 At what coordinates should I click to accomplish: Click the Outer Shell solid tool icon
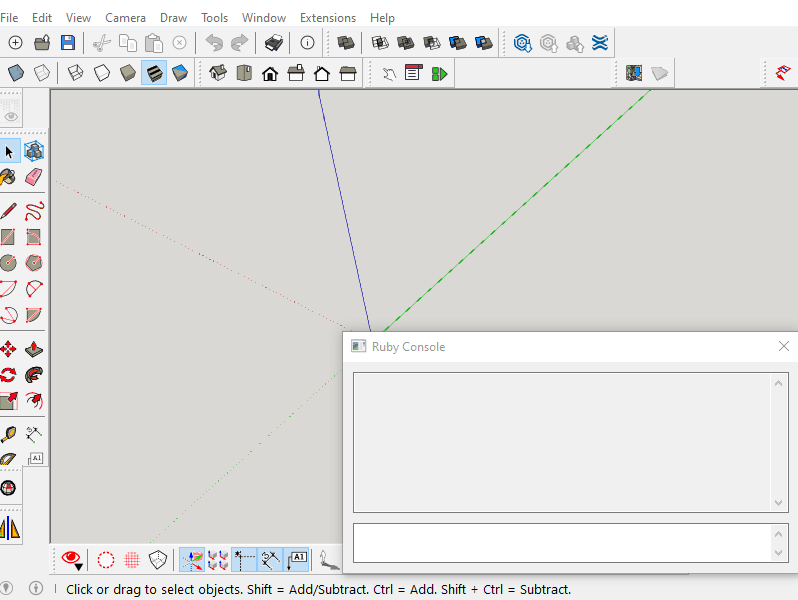[x=346, y=43]
